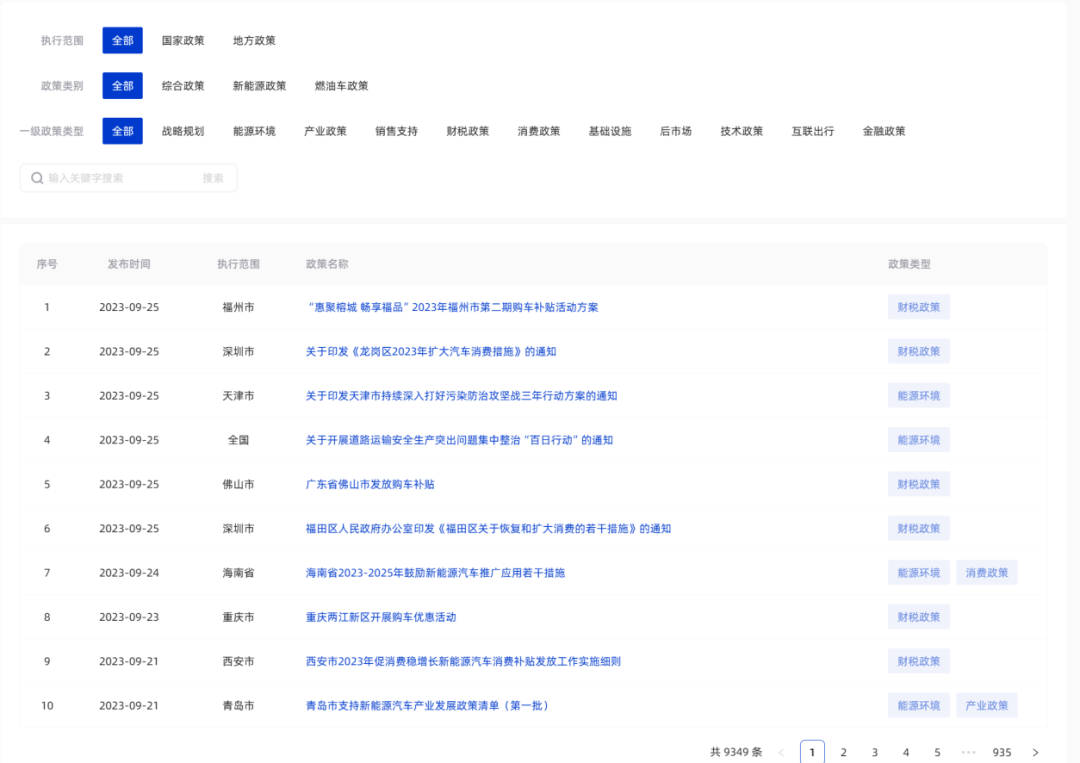Click the keyword search input field
The width and height of the screenshot is (1080, 763).
pos(120,178)
